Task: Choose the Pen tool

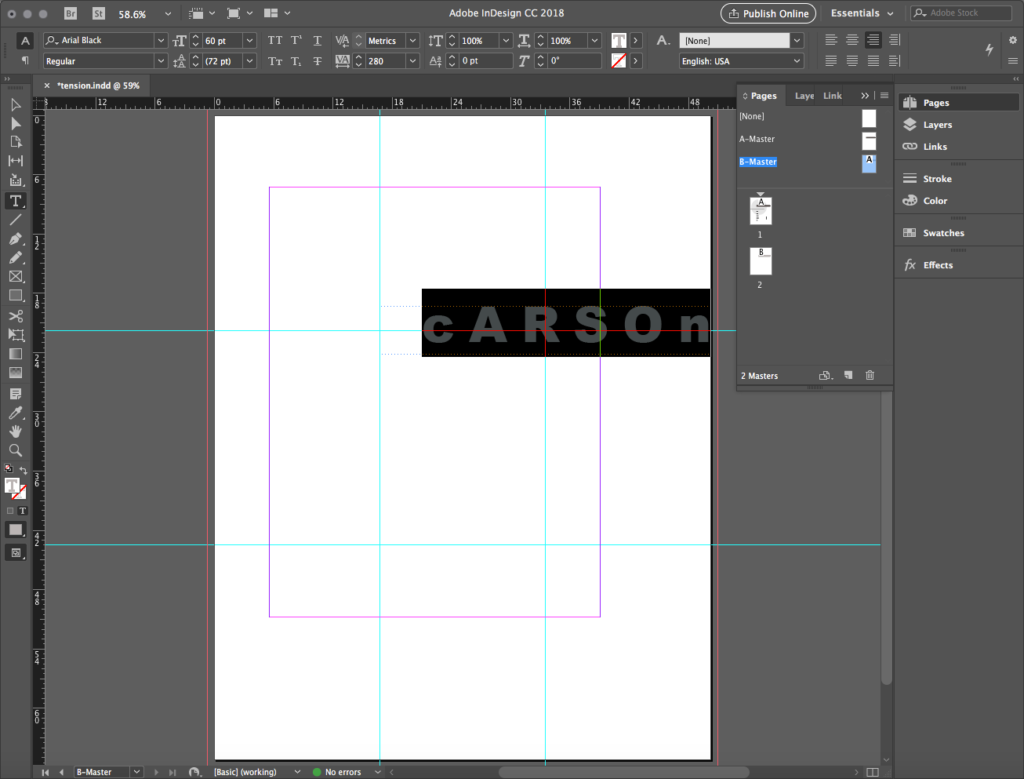Action: pos(16,239)
